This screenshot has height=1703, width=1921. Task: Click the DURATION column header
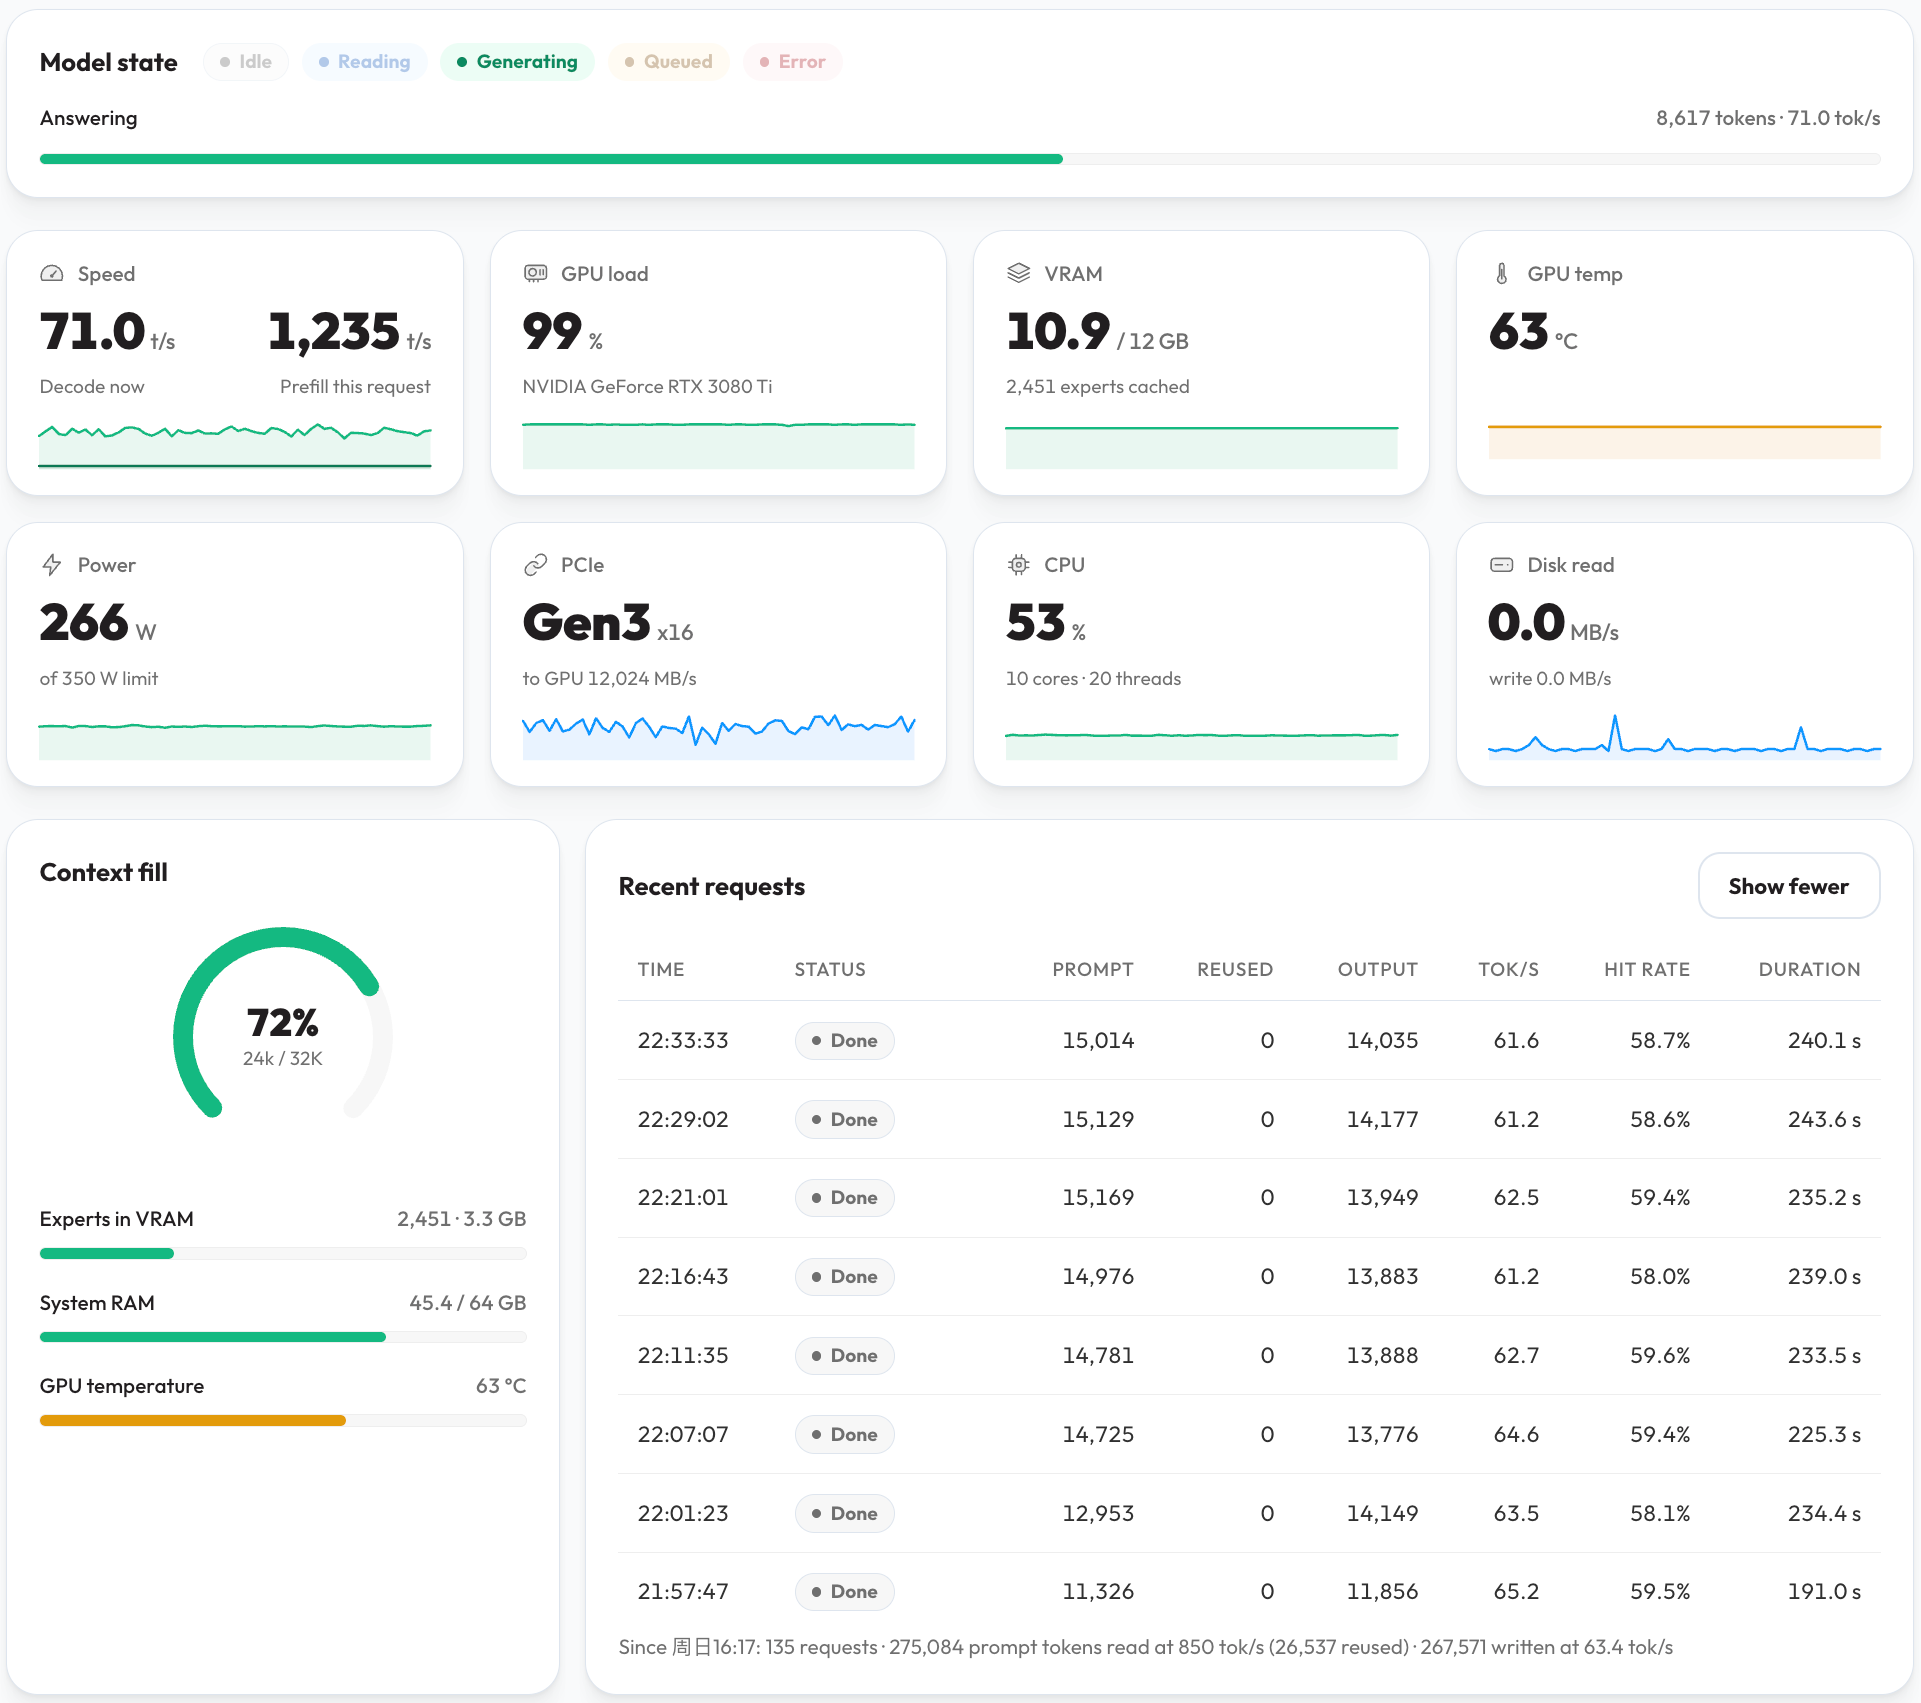[x=1809, y=969]
